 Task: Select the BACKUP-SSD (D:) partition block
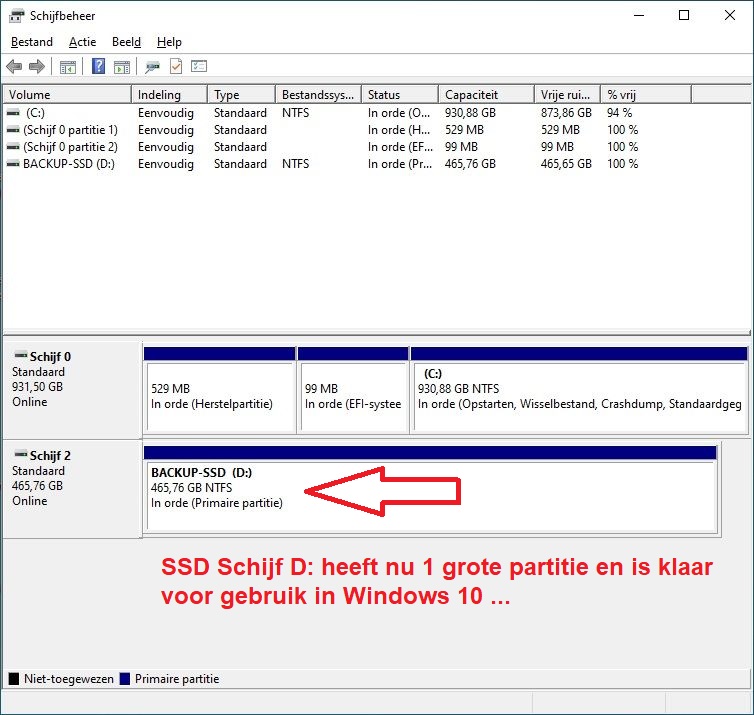click(430, 489)
